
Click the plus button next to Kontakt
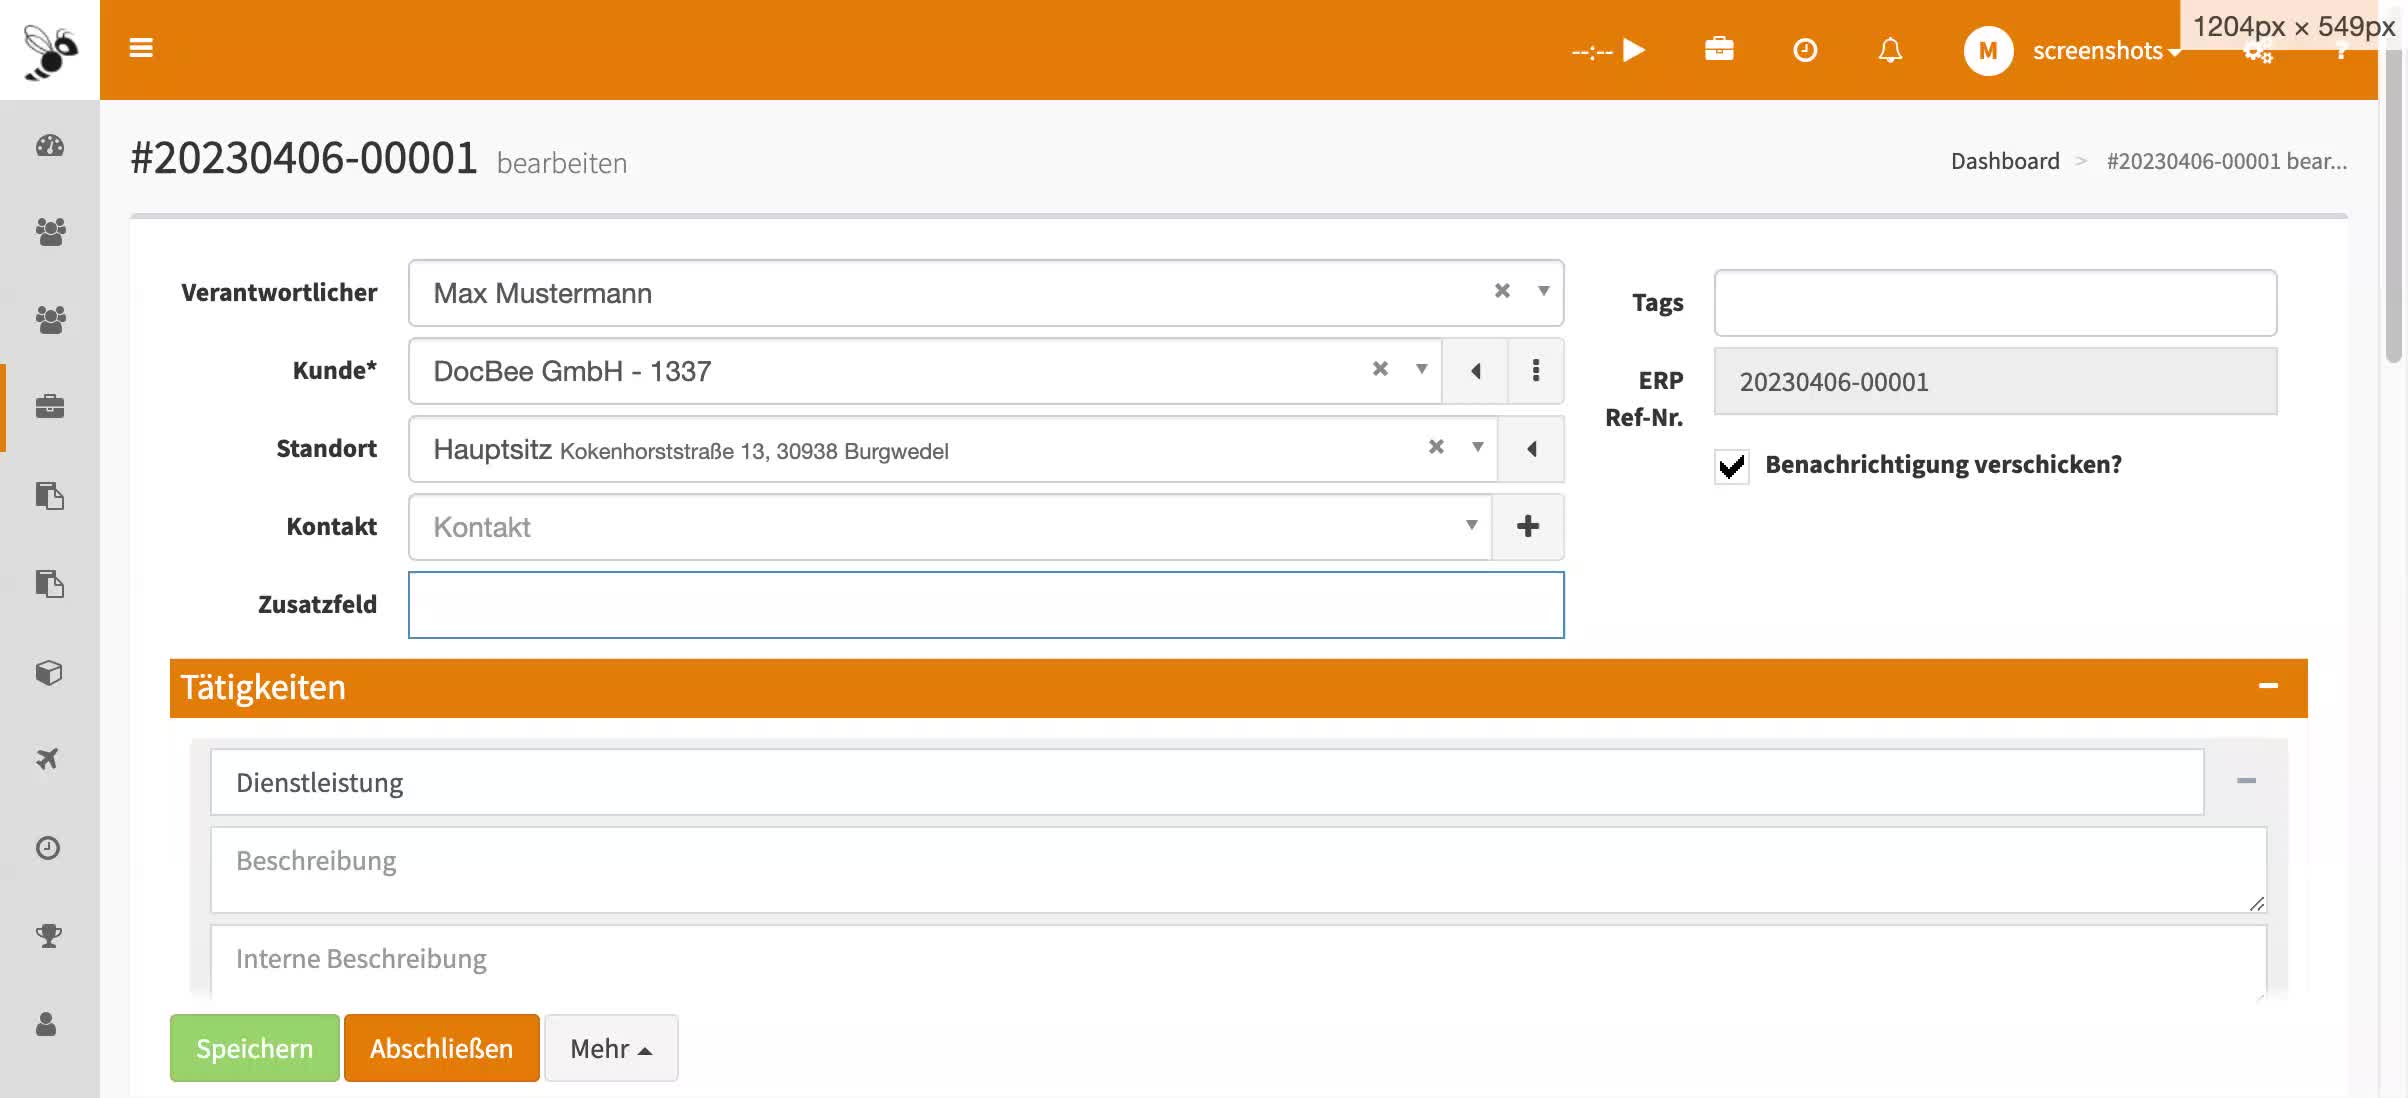1528,527
